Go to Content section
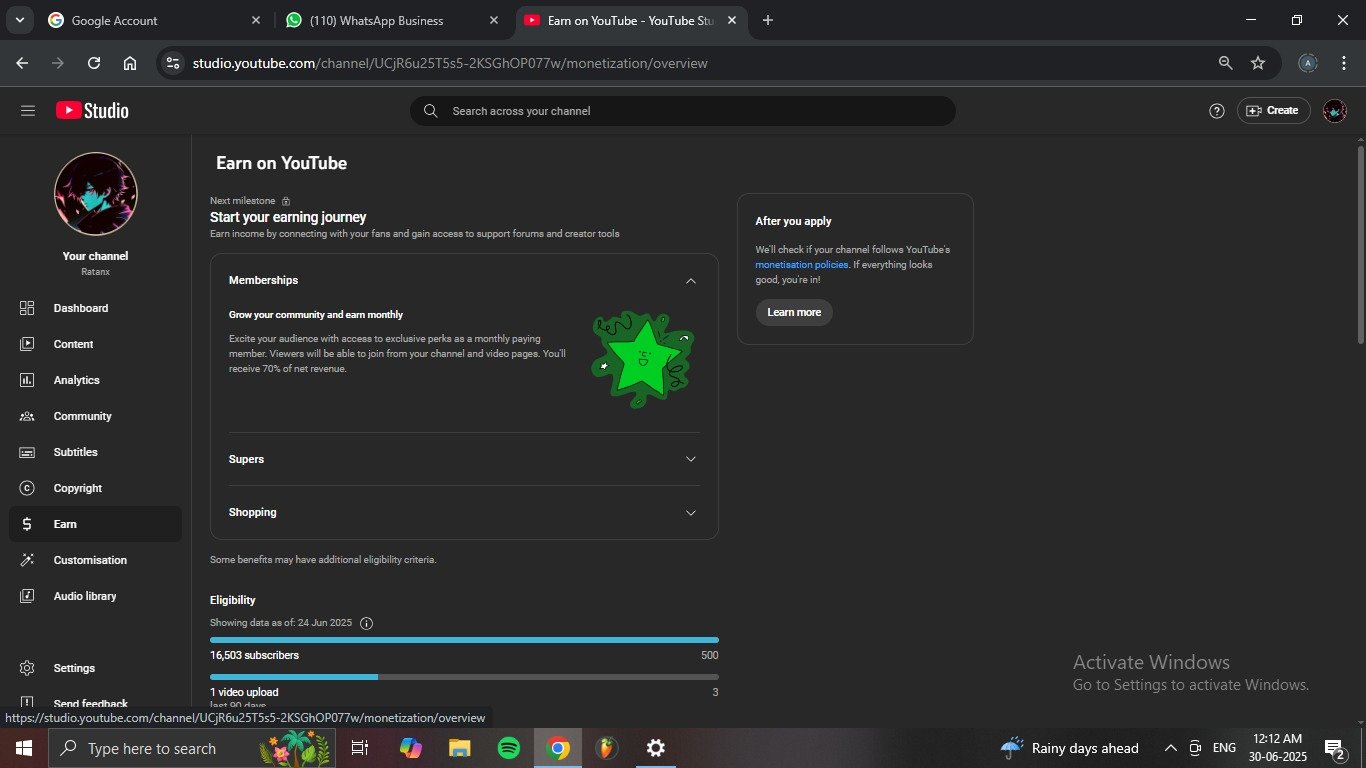Screen dimensions: 1366x768 95,344
